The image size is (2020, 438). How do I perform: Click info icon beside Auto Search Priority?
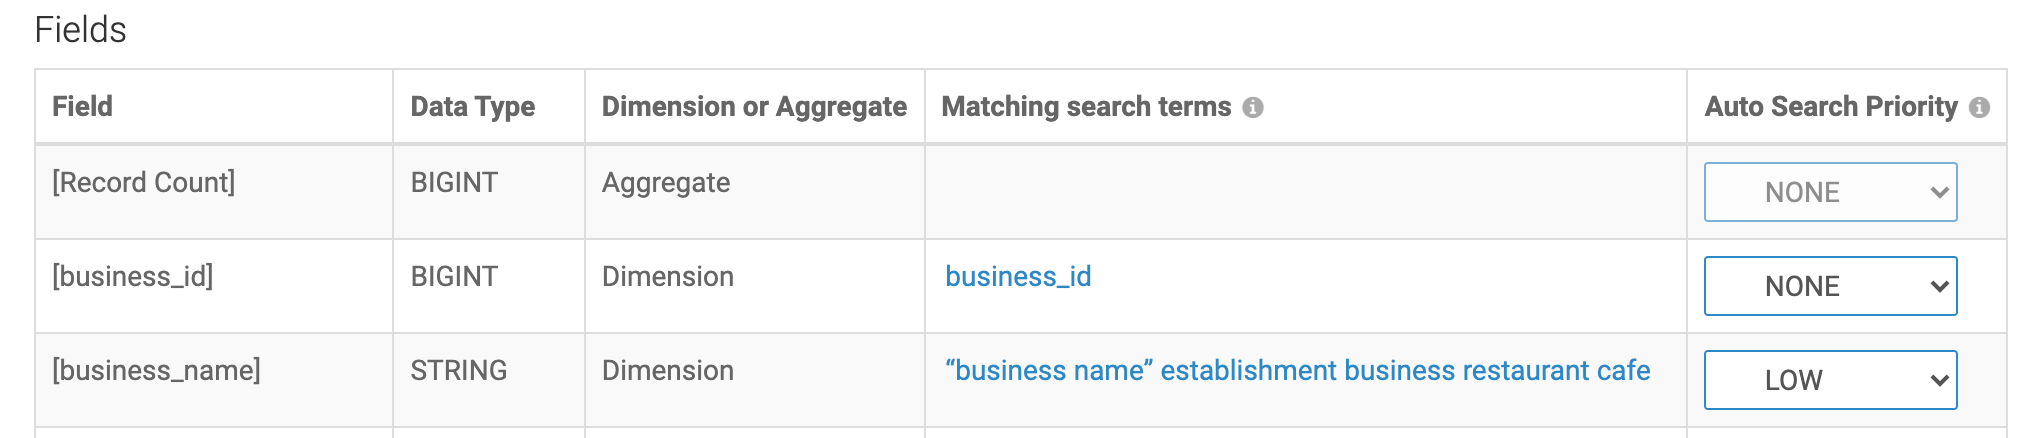tap(1979, 108)
